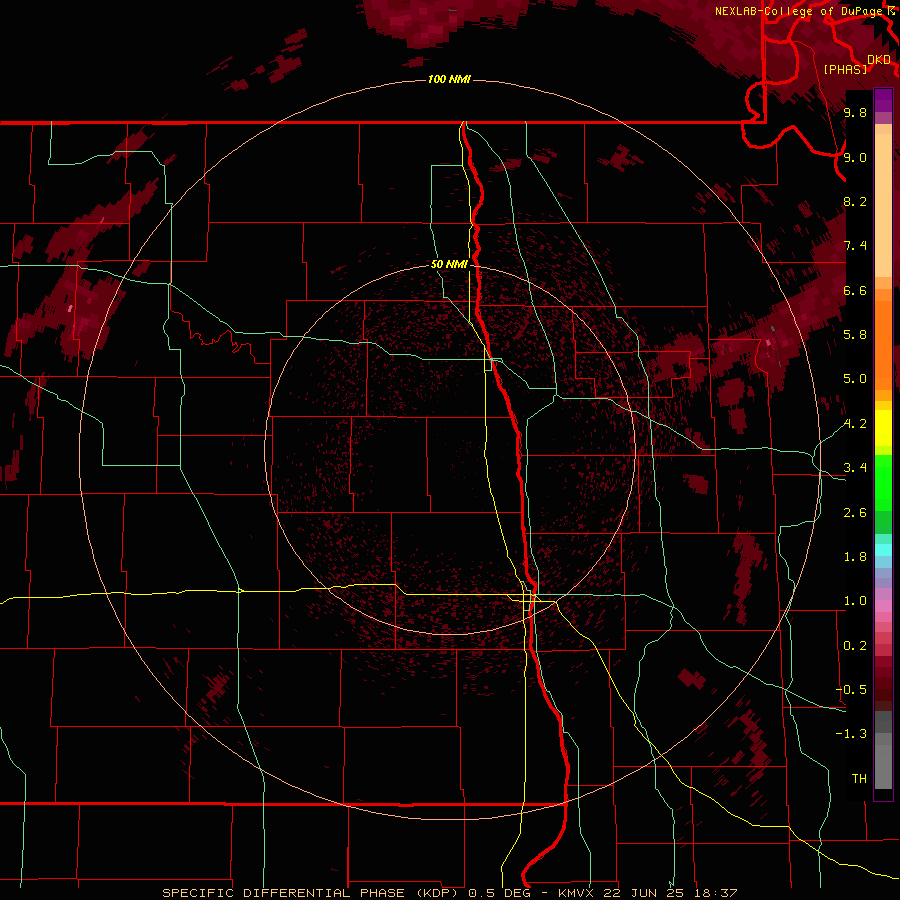Screen dimensions: 900x900
Task: Click the "KMVX" station ID in the caption
Action: click(575, 893)
